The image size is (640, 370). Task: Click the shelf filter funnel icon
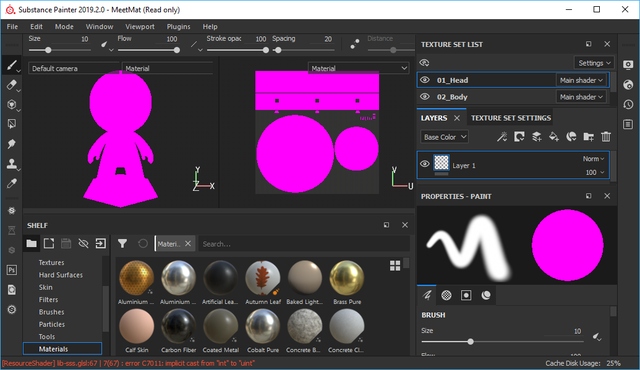click(122, 244)
